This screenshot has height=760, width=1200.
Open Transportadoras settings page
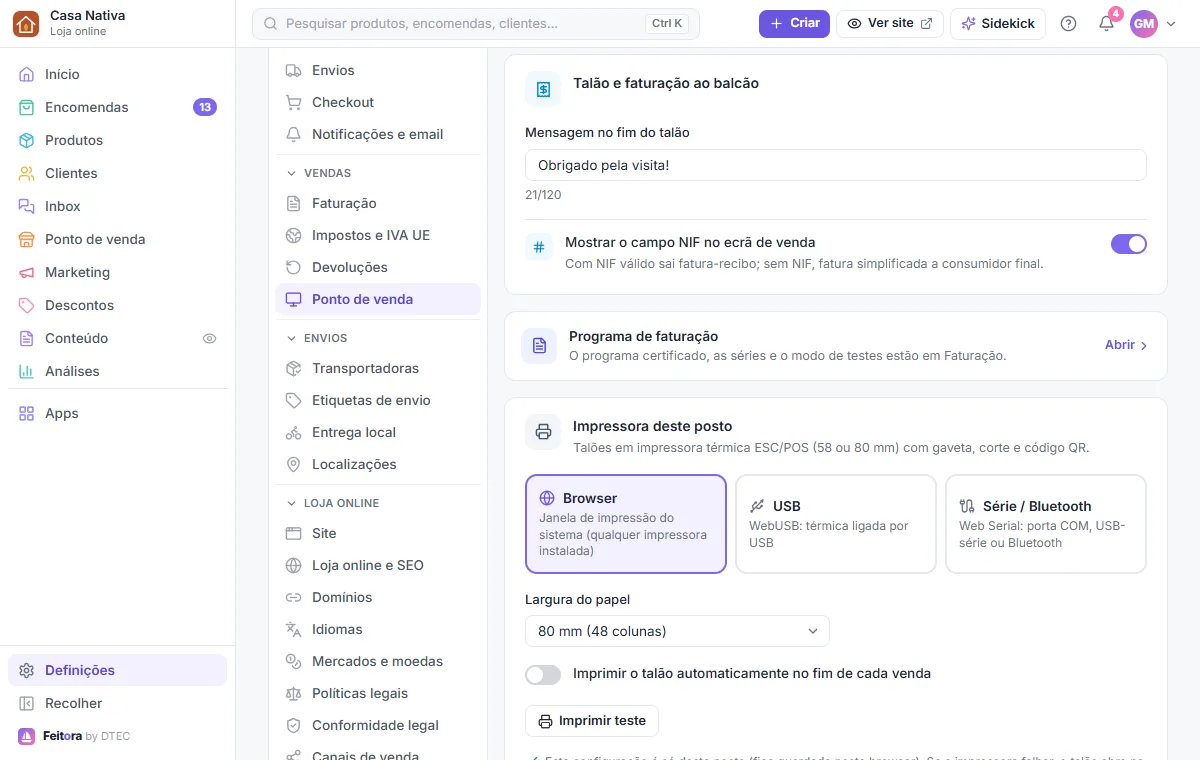click(378, 368)
